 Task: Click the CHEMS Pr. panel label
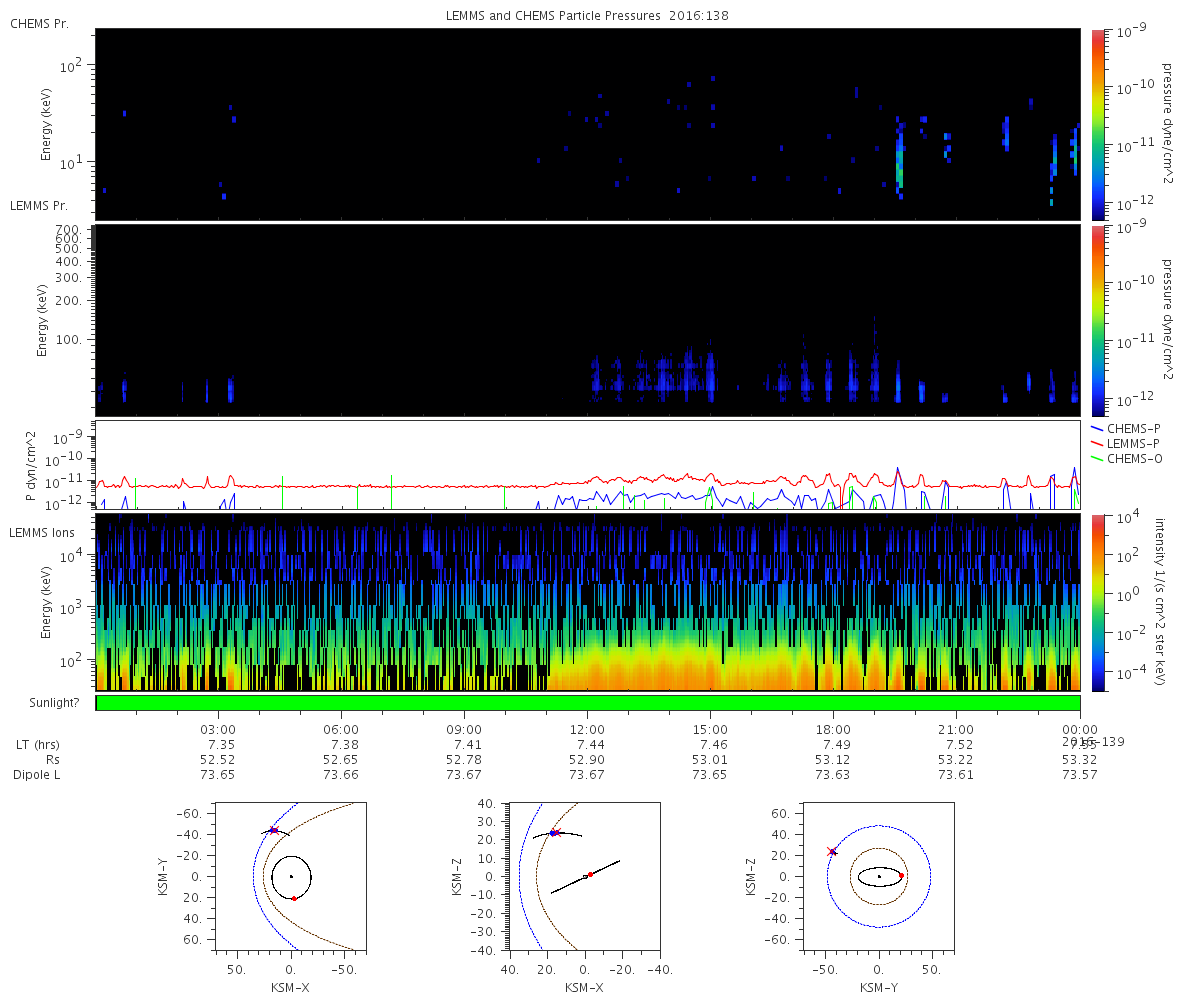39,23
